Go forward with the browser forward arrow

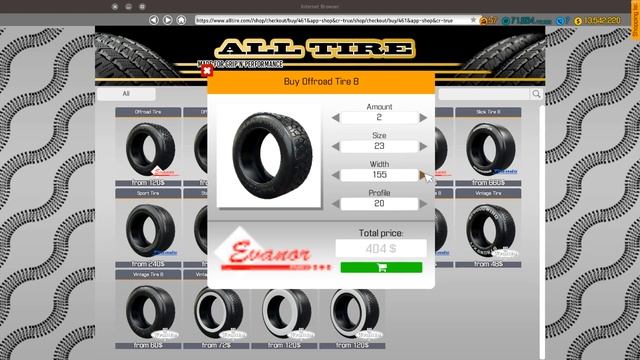click(x=167, y=20)
